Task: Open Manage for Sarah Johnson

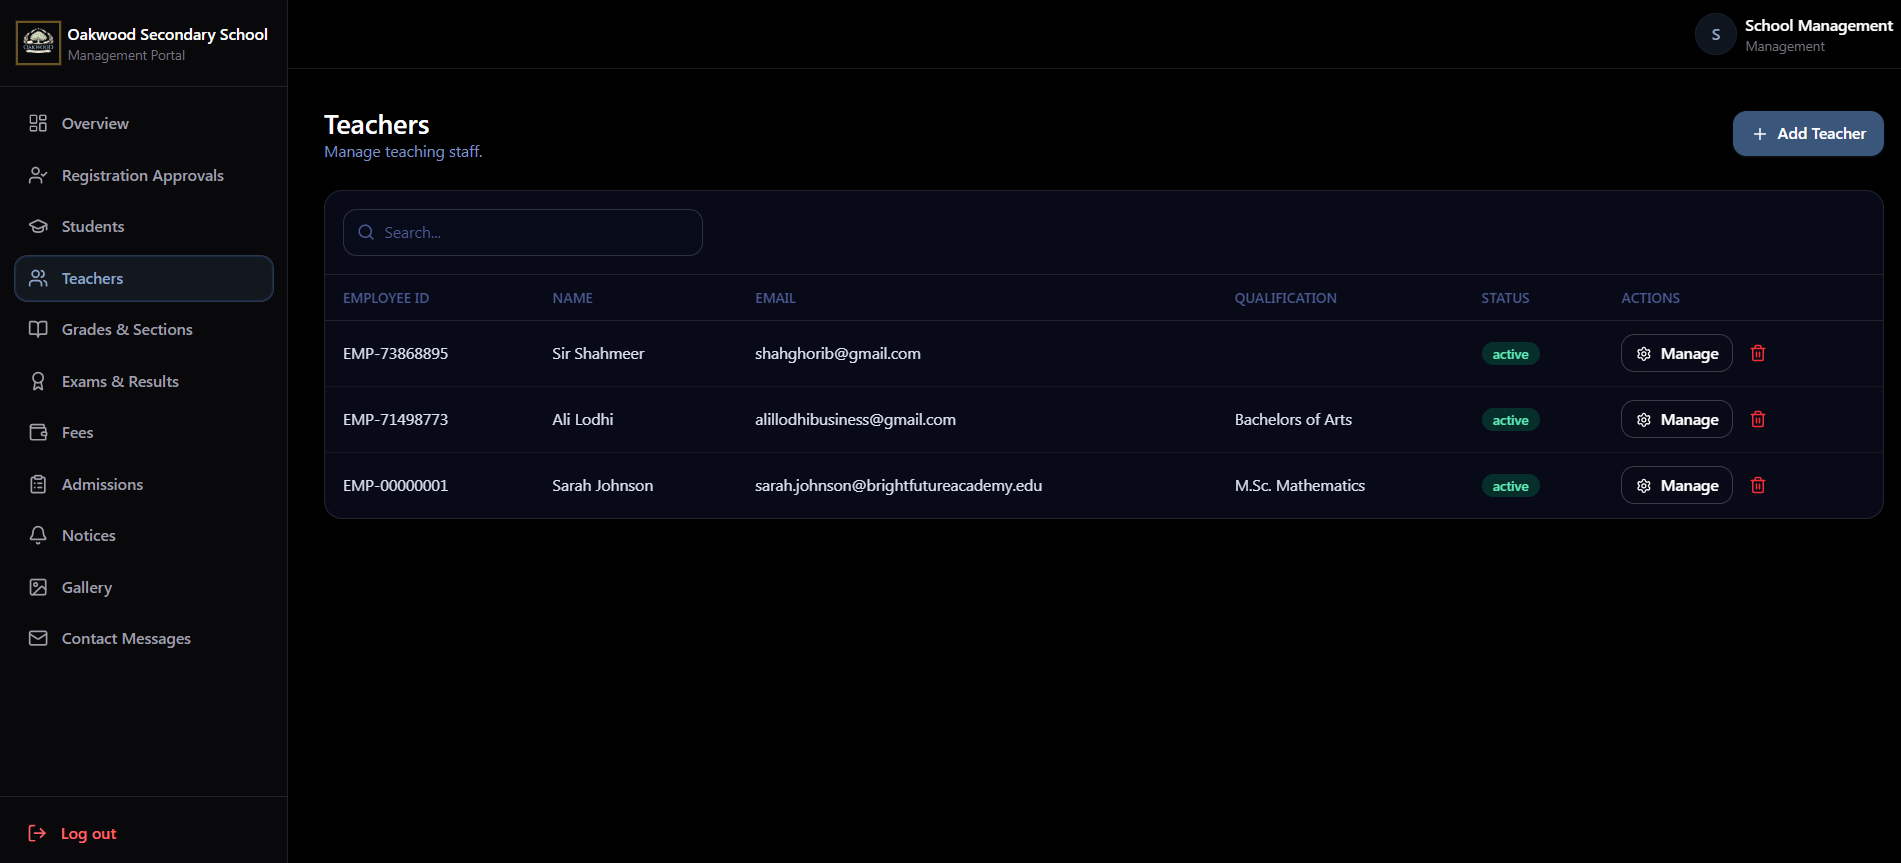Action: coord(1676,485)
